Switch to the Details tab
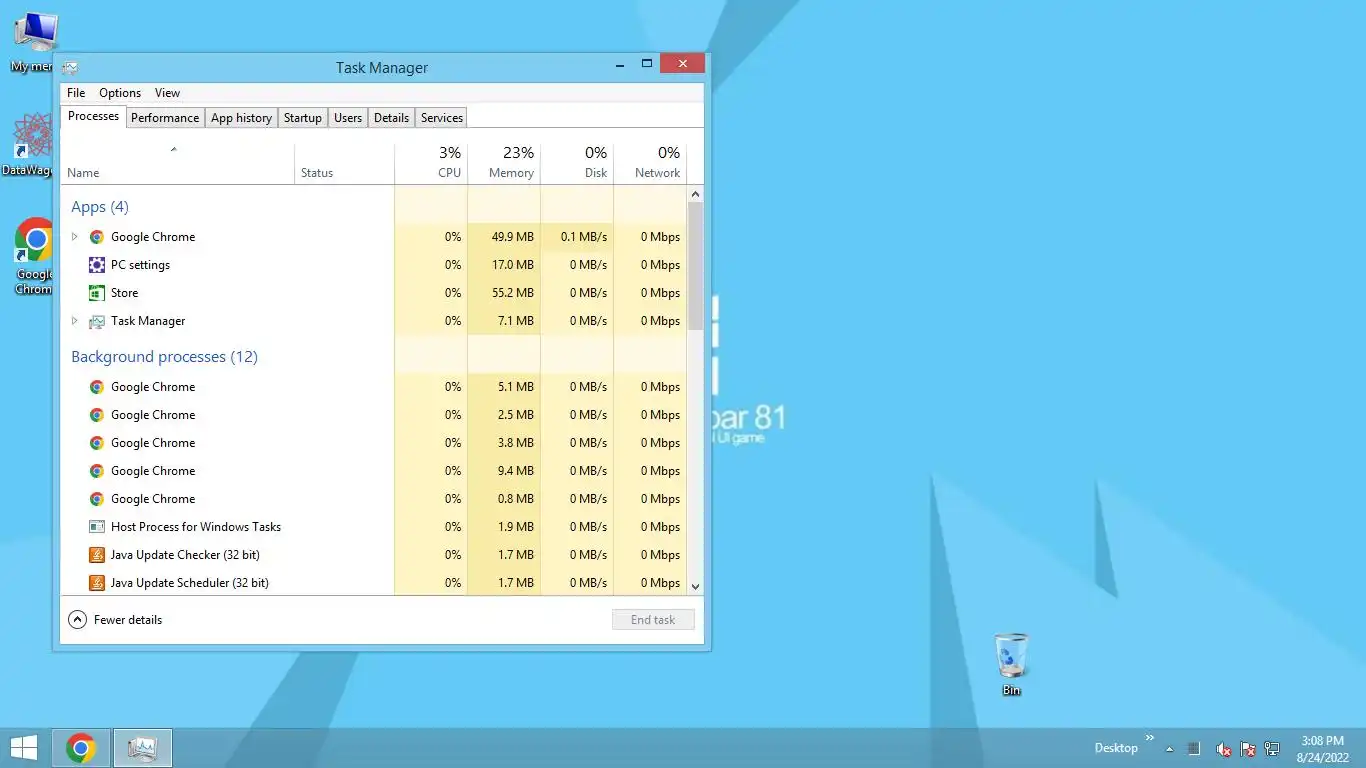This screenshot has width=1366, height=768. (391, 118)
